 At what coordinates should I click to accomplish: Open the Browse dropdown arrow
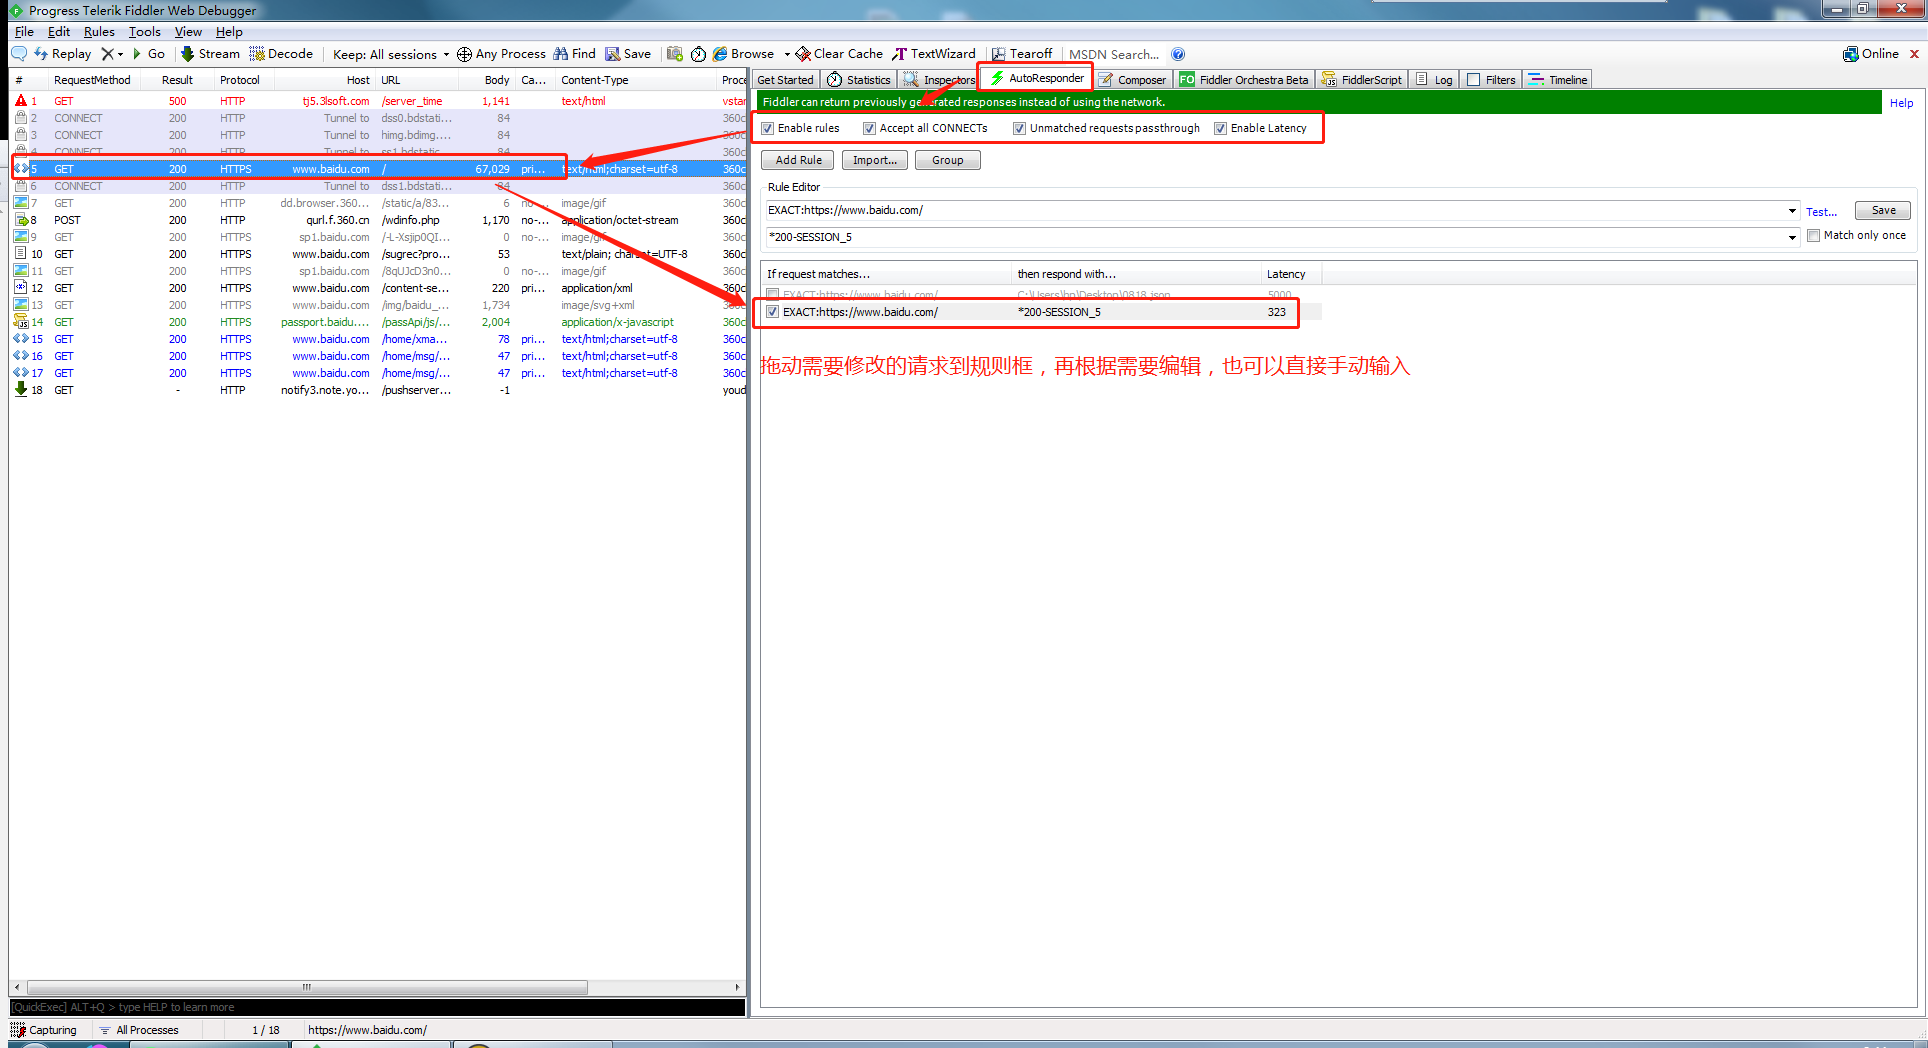tap(787, 54)
